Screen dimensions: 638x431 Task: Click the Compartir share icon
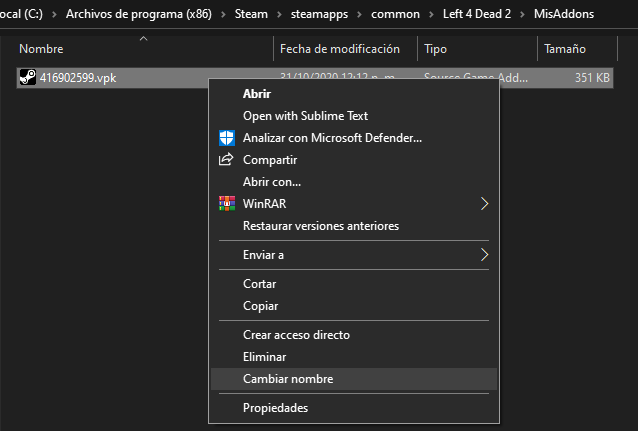[x=225, y=160]
